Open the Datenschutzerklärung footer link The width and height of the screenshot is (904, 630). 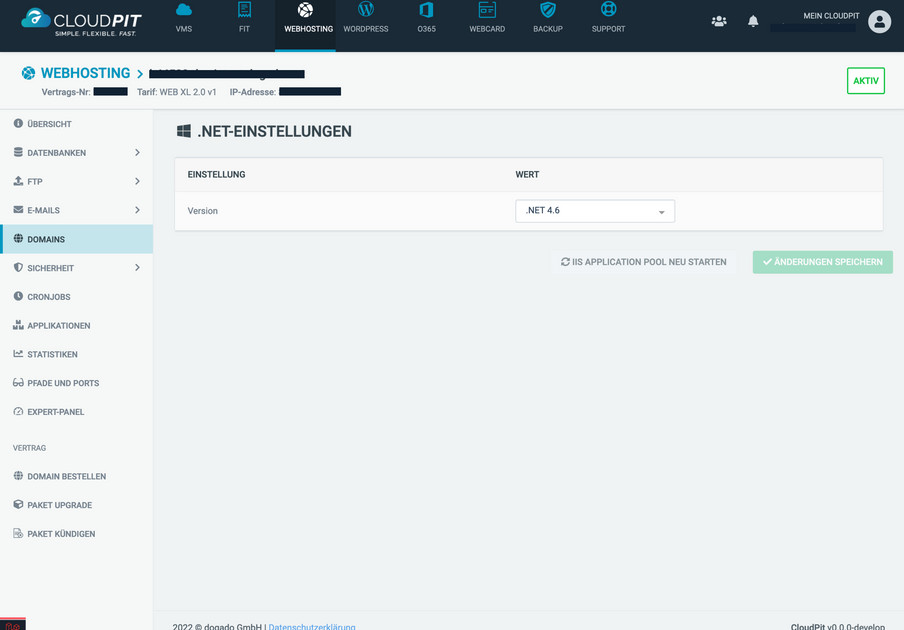(x=312, y=627)
